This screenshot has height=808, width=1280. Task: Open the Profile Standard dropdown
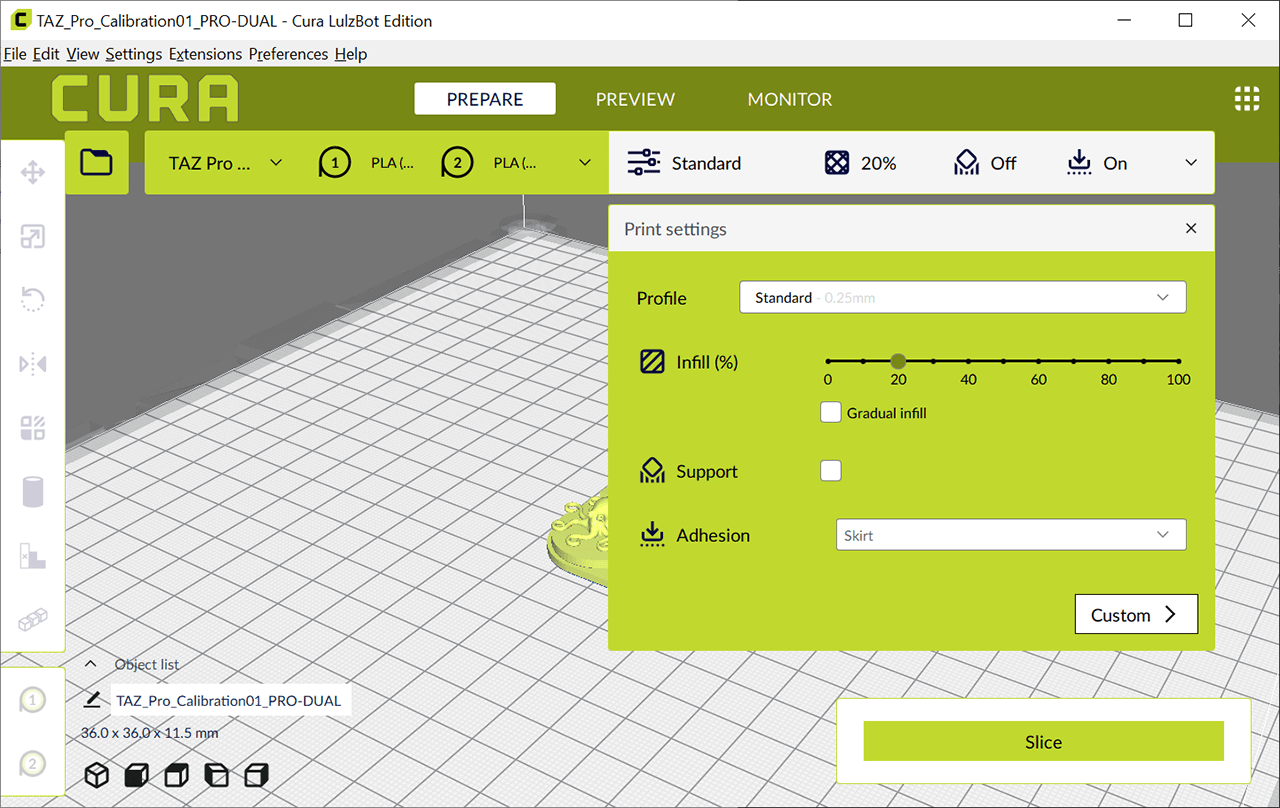(963, 298)
